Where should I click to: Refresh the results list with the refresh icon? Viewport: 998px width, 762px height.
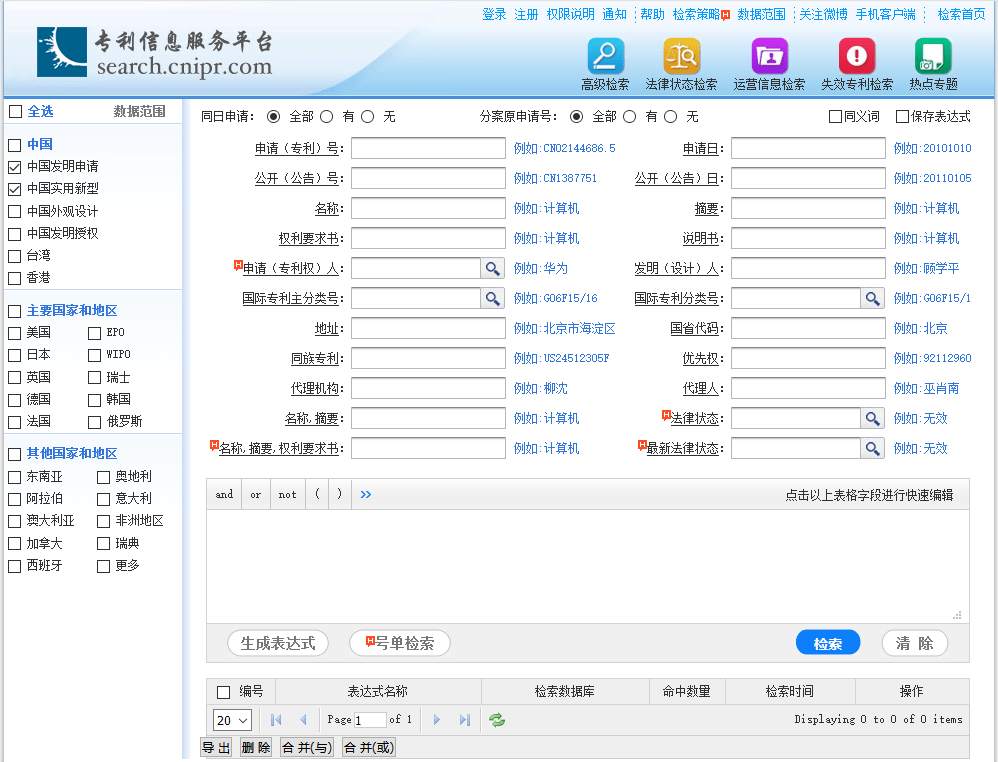[x=497, y=719]
